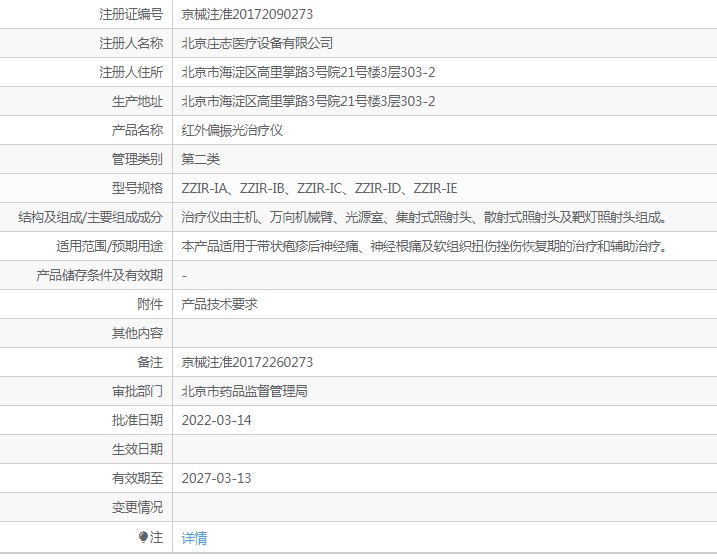Select approval date 2022-03-14
Screen dimensions: 717x559
point(216,420)
